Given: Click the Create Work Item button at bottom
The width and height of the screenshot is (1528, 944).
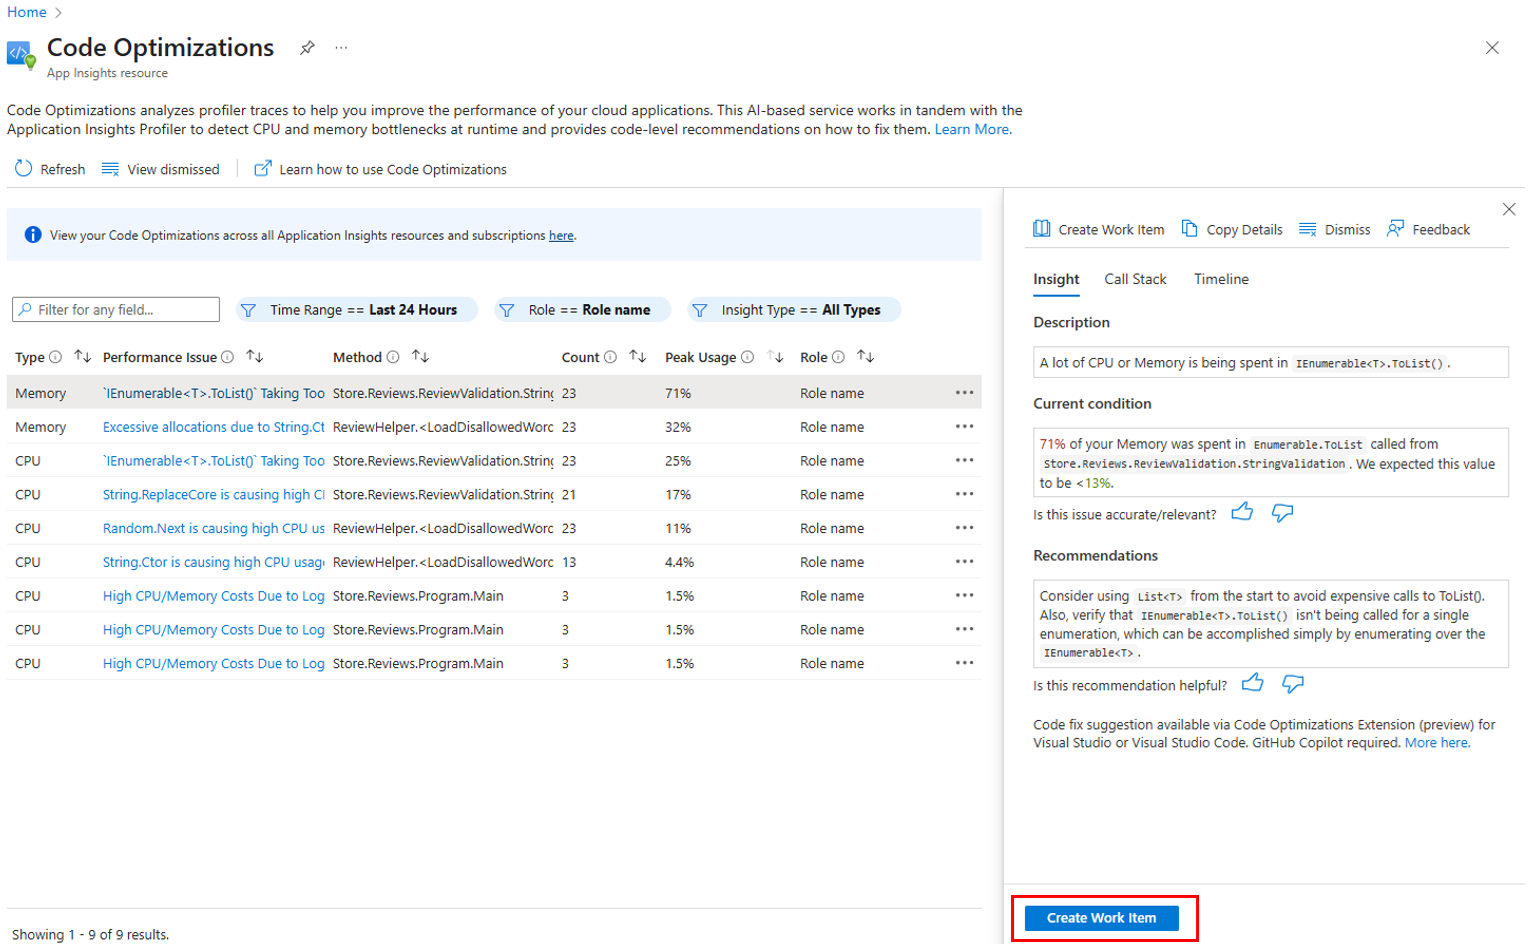Looking at the screenshot, I should pos(1101,917).
